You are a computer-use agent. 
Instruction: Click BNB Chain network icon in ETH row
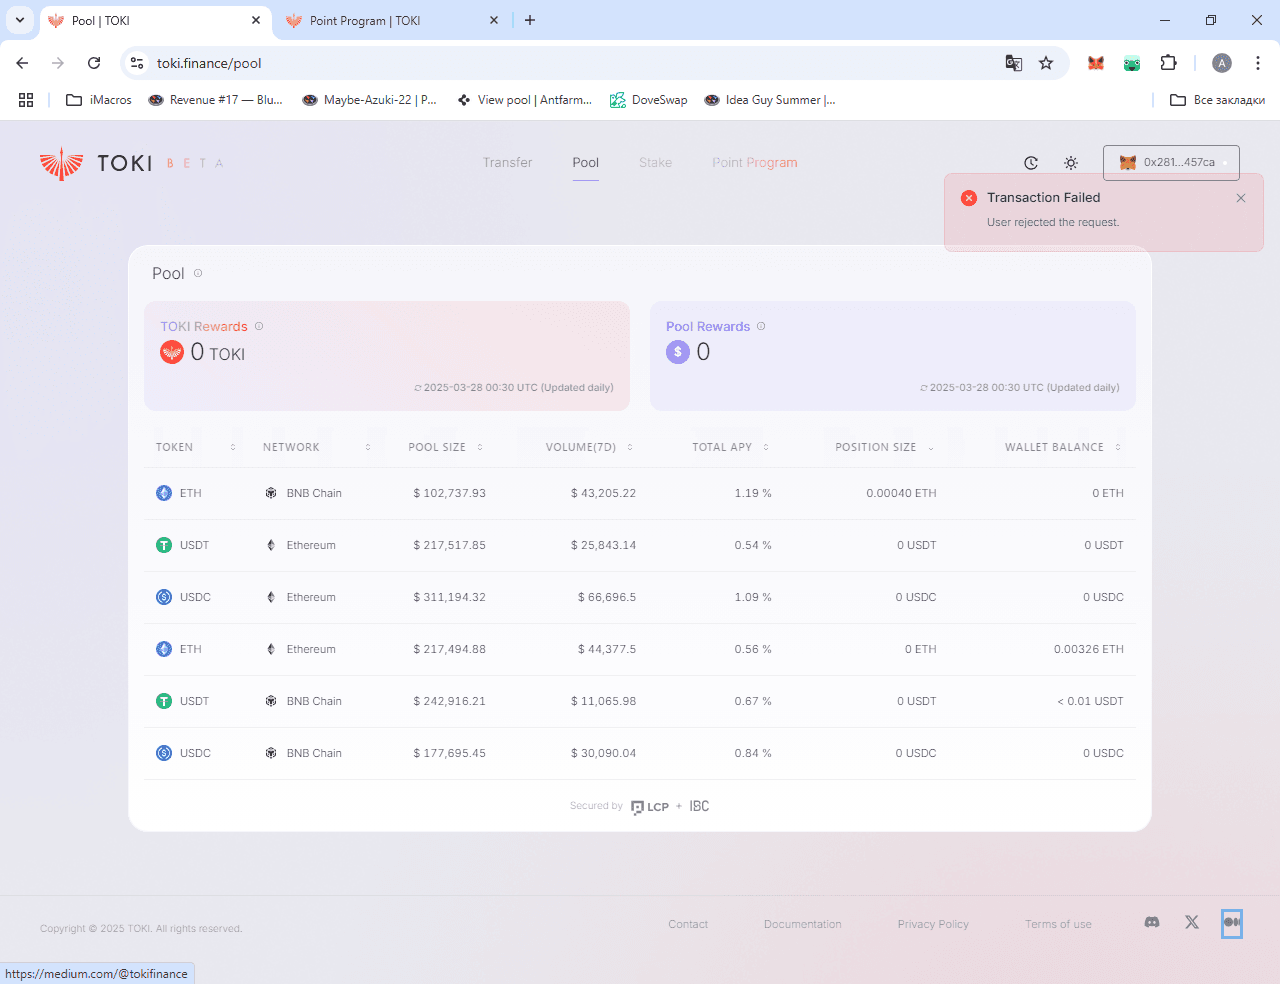271,493
